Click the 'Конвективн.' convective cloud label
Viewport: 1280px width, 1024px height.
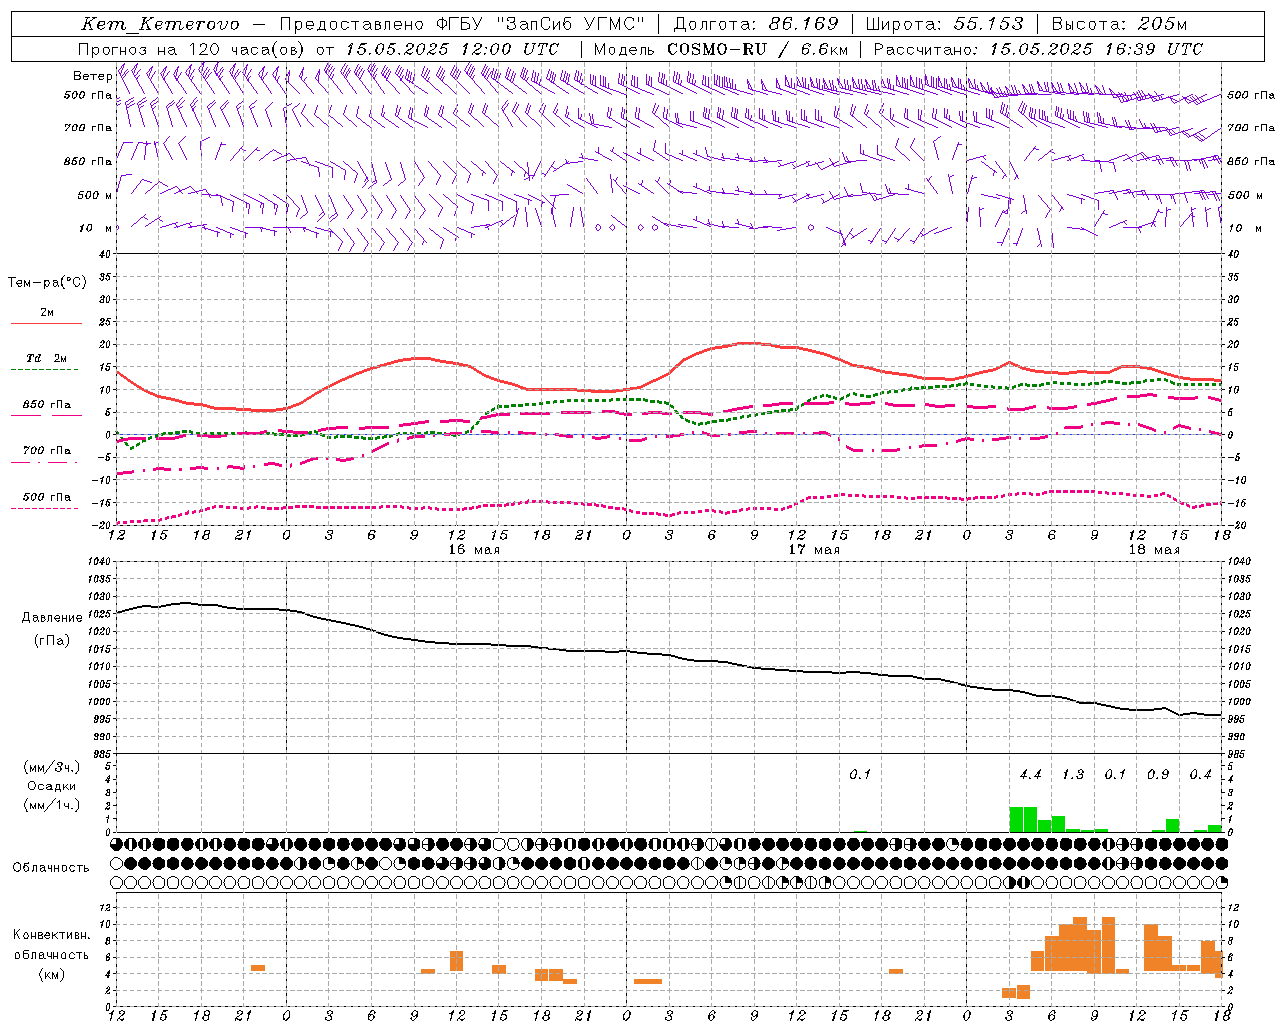[52, 935]
